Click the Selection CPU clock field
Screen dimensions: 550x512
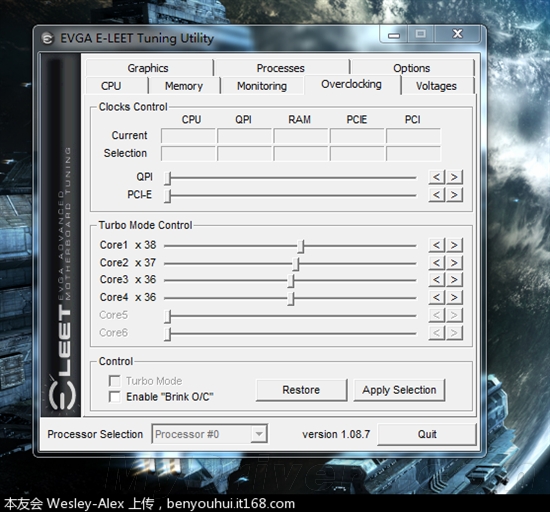[x=188, y=154]
